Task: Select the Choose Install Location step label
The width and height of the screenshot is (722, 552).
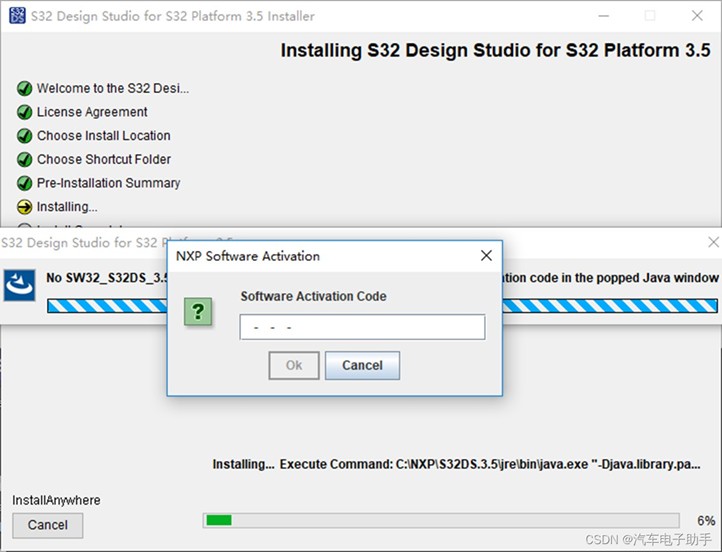Action: [103, 136]
